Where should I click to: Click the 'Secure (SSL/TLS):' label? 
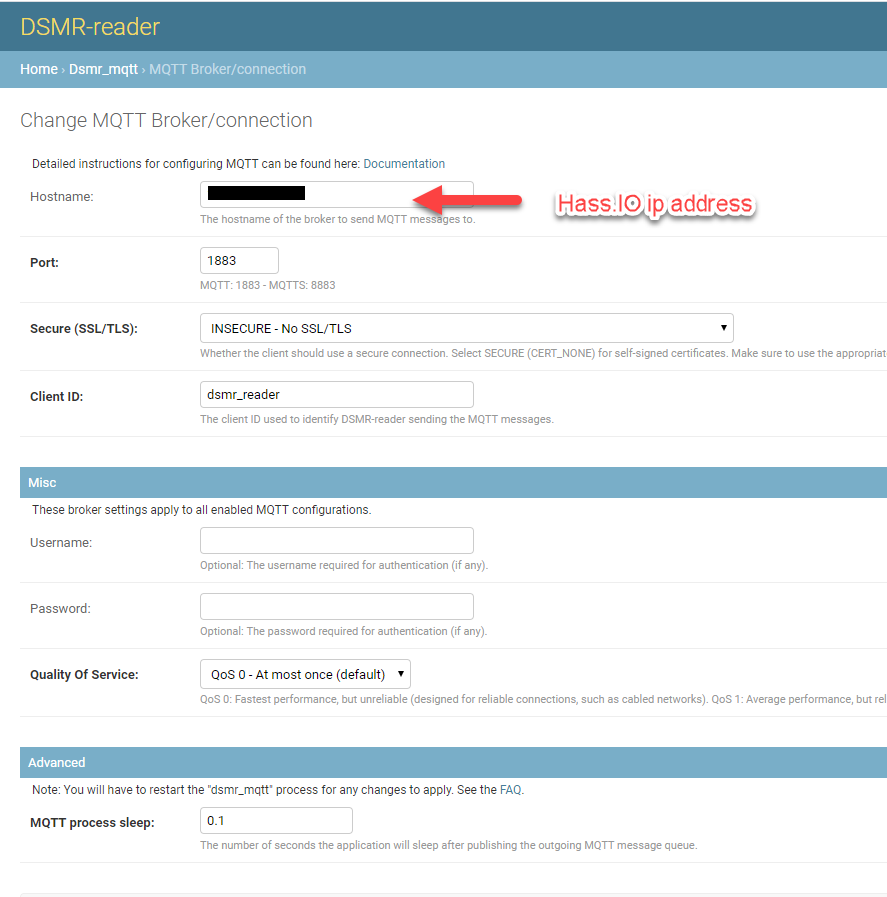point(84,329)
